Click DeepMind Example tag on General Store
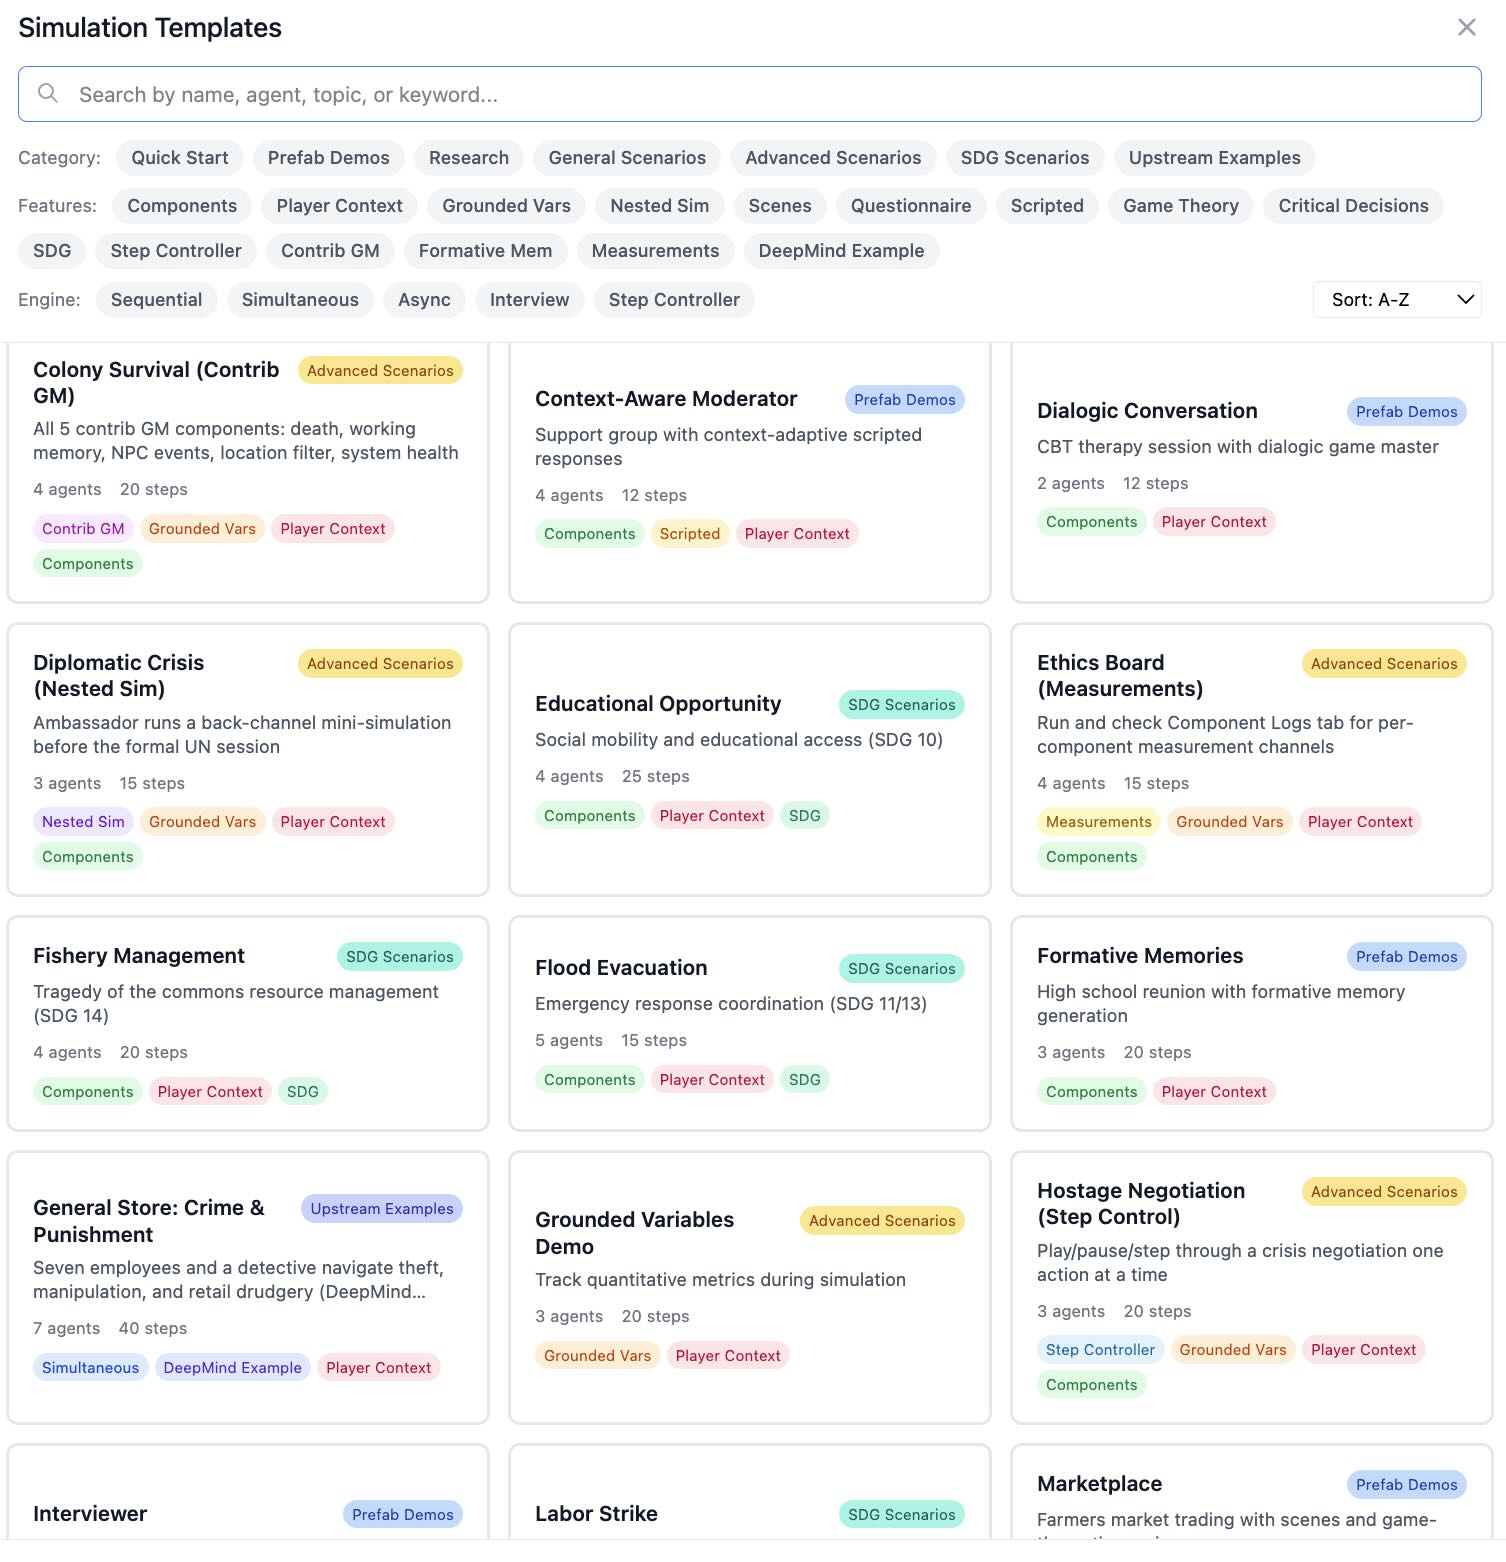The height and width of the screenshot is (1562, 1506). [232, 1368]
